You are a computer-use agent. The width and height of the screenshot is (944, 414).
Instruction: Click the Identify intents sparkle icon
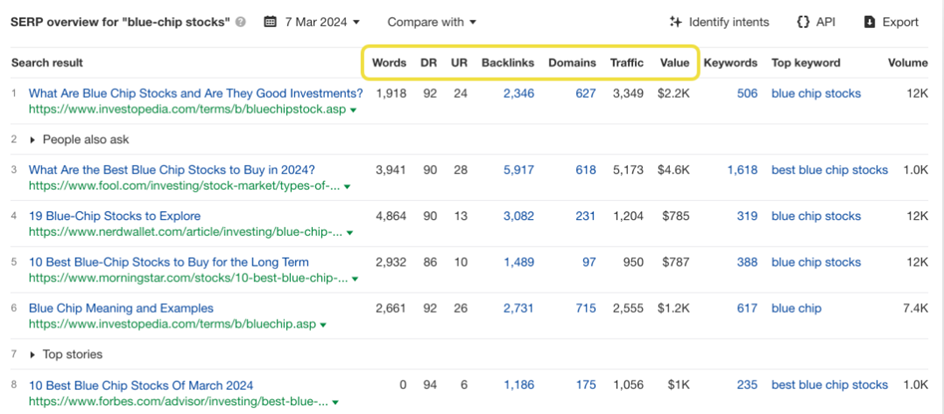coord(675,22)
